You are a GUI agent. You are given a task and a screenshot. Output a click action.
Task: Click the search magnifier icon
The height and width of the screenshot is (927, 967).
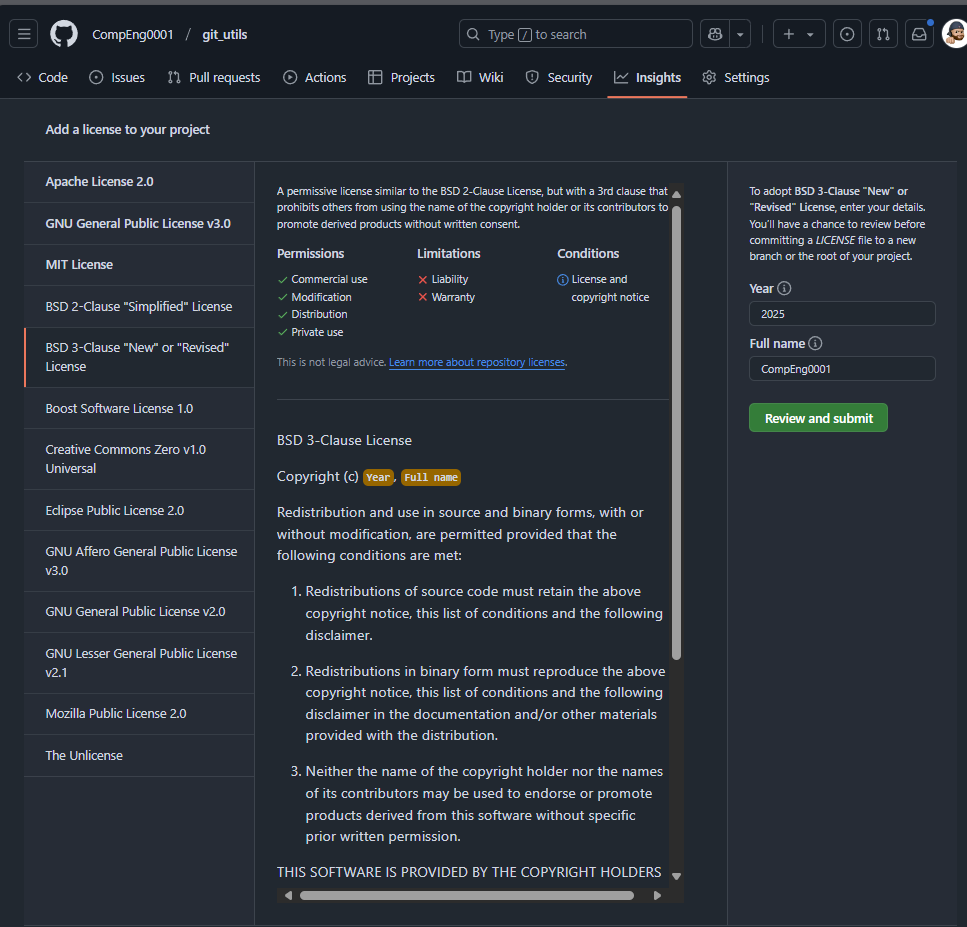click(473, 34)
